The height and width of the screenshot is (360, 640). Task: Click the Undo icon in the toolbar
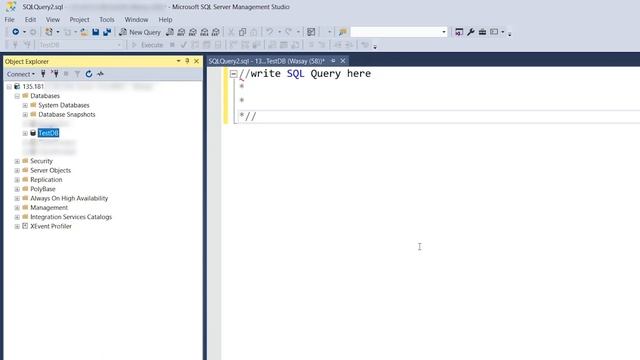coord(269,32)
